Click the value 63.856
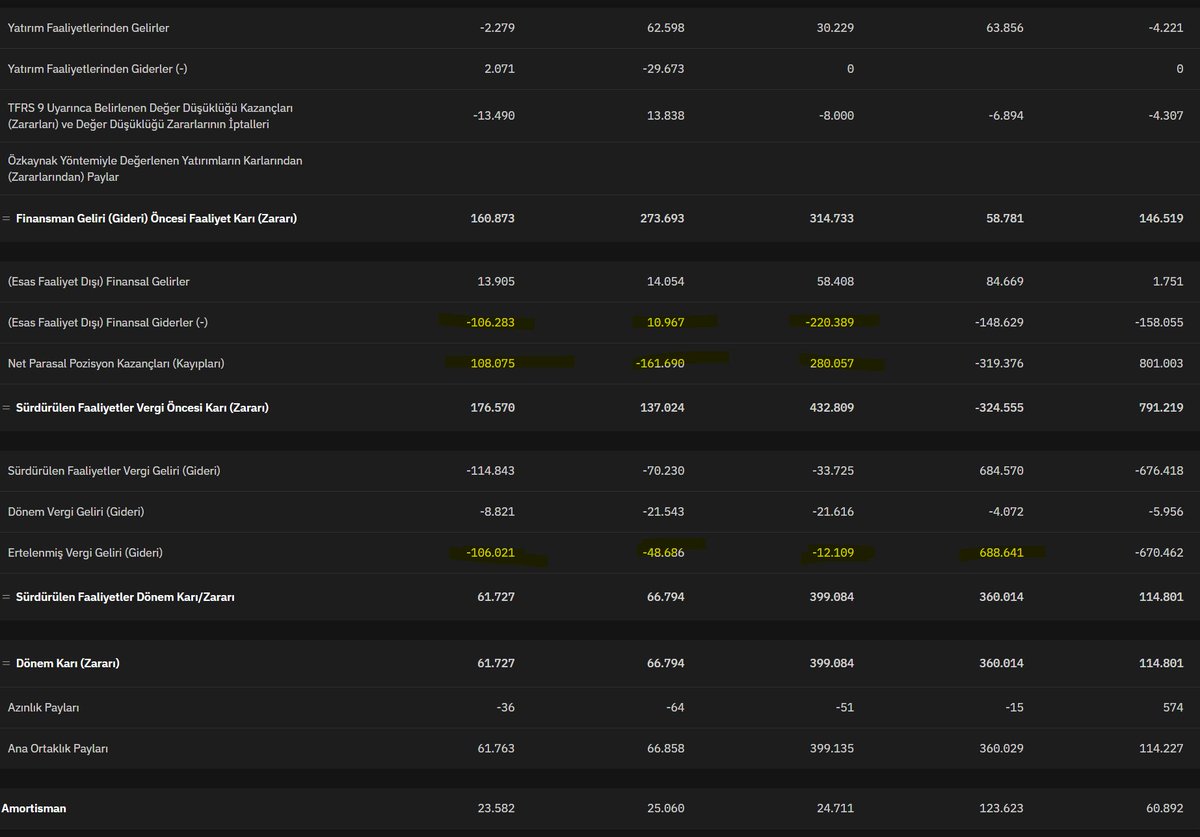The height and width of the screenshot is (837, 1200). point(1004,28)
